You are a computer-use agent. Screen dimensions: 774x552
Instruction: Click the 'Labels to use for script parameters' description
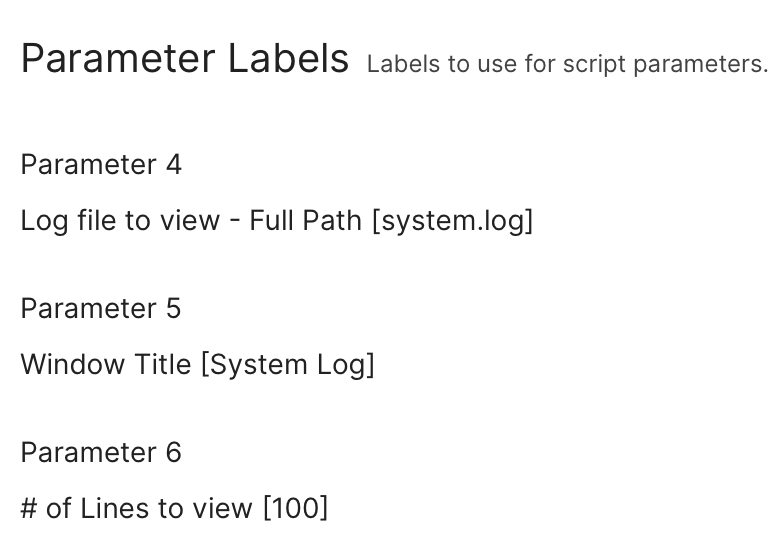pyautogui.click(x=567, y=64)
